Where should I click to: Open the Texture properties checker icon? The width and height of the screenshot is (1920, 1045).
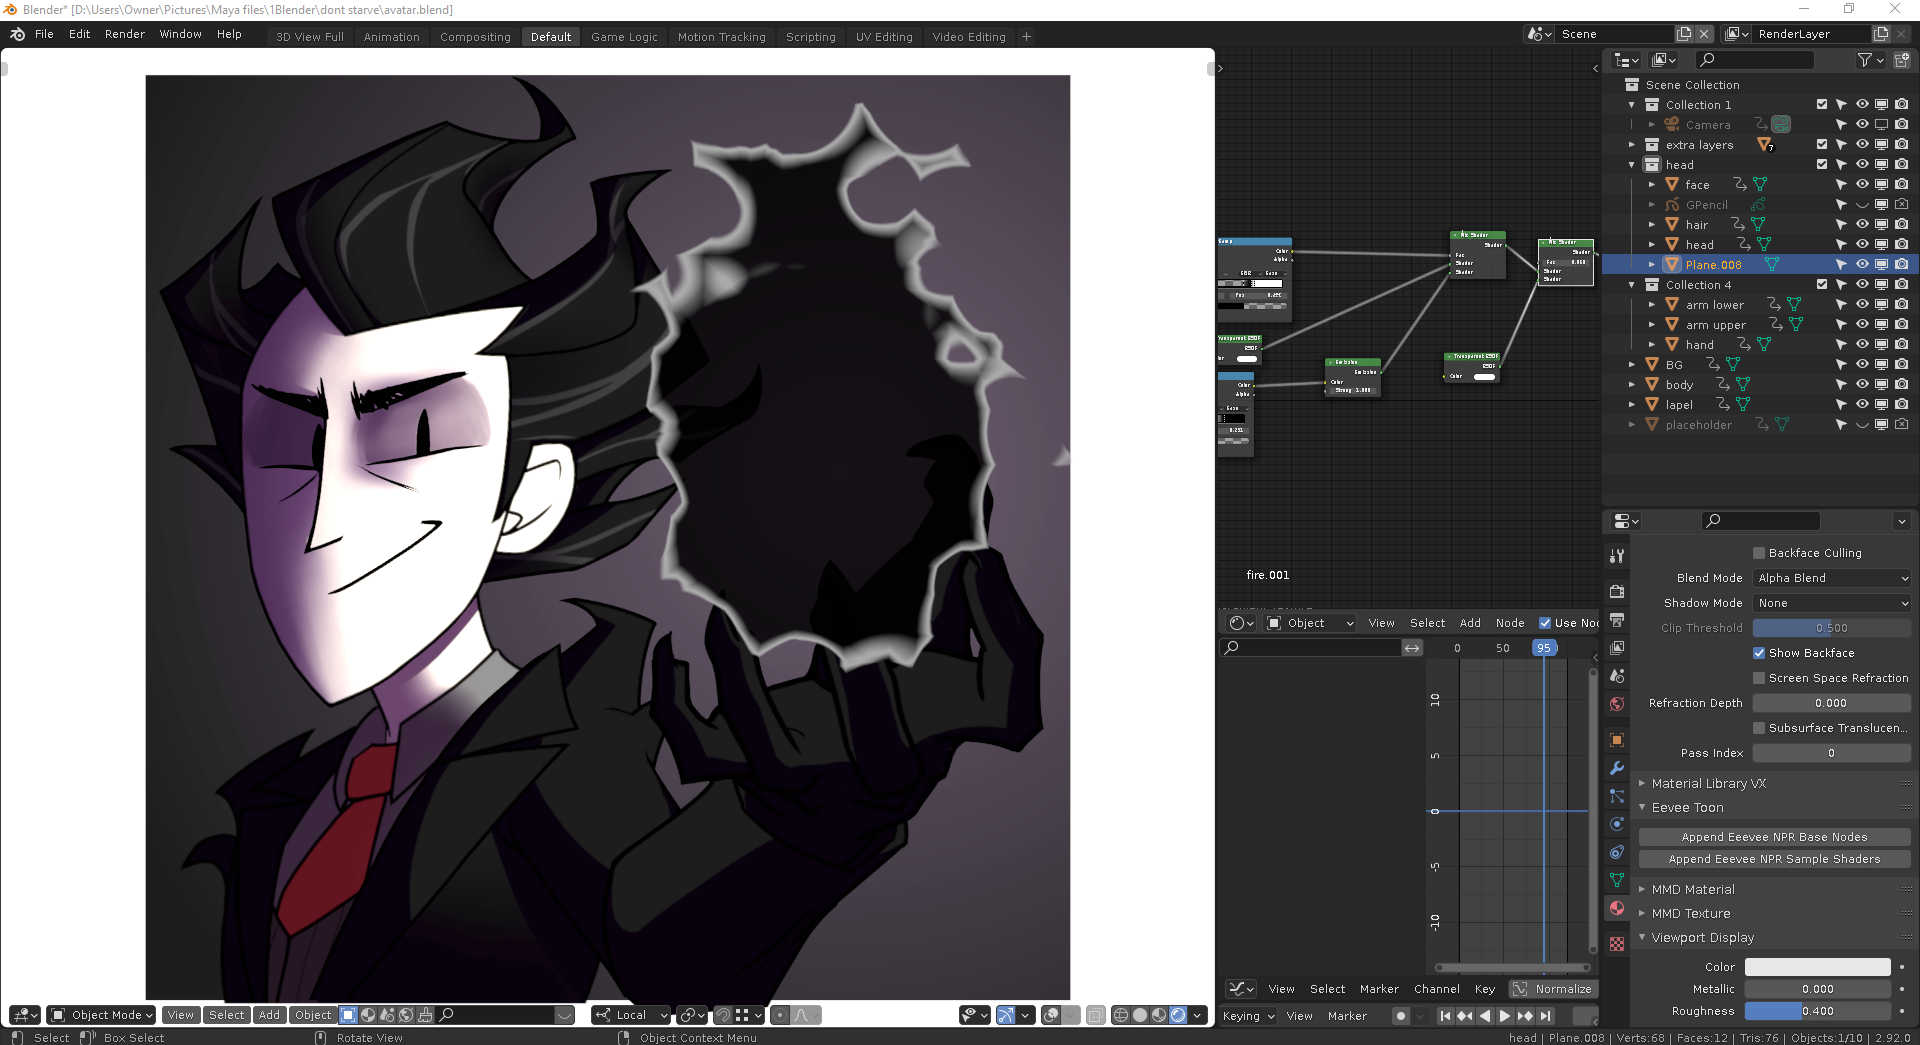pyautogui.click(x=1617, y=944)
